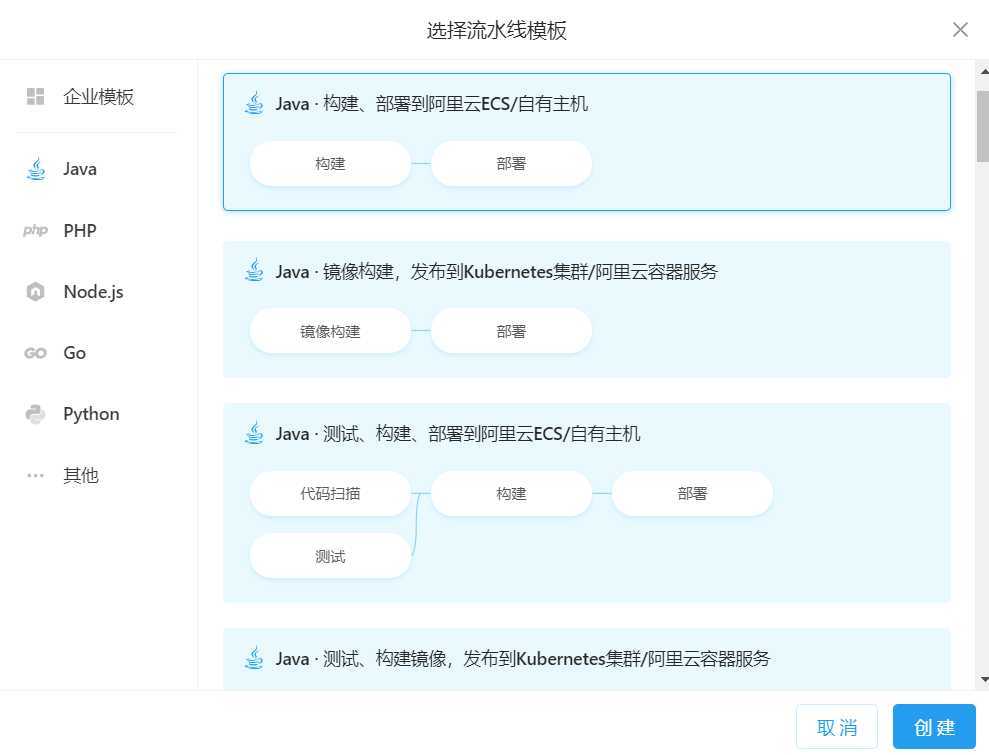The width and height of the screenshot is (989, 755).
Task: Click the Node.js hexagon icon
Action: pos(35,291)
